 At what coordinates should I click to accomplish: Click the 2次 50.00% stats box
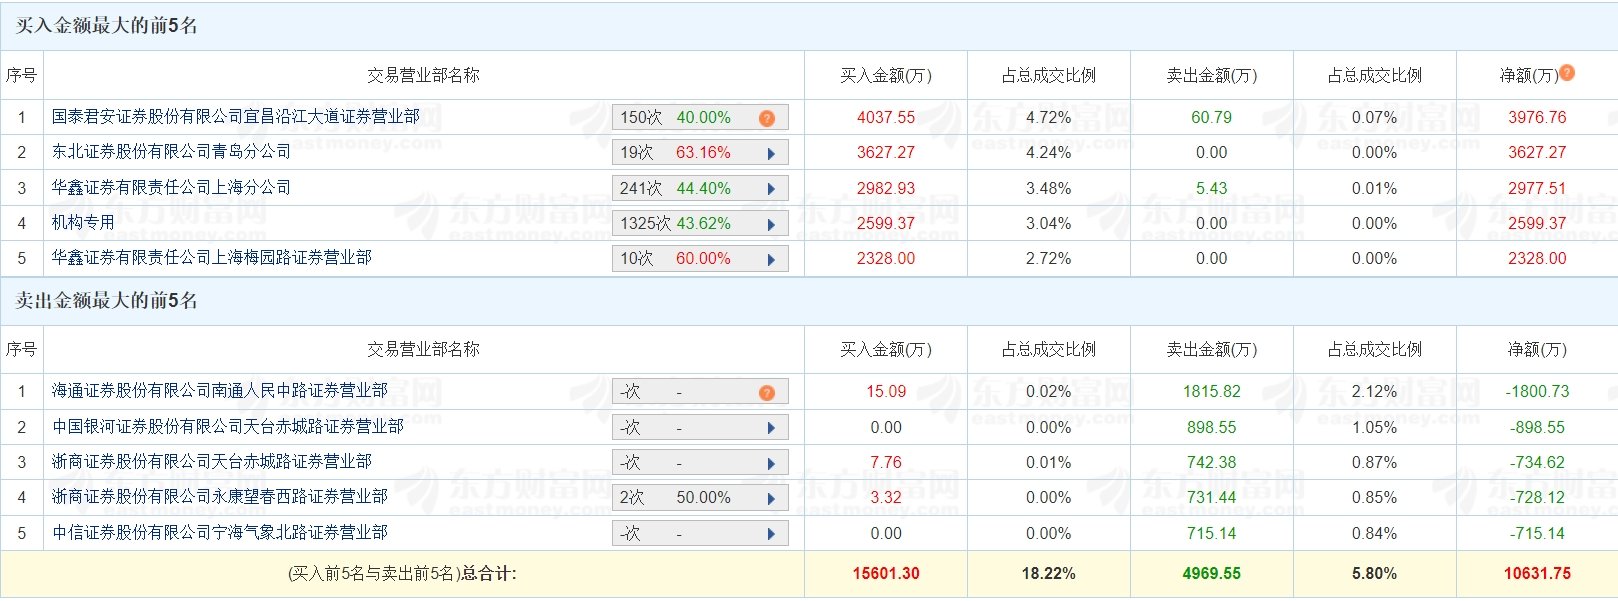[x=690, y=498]
